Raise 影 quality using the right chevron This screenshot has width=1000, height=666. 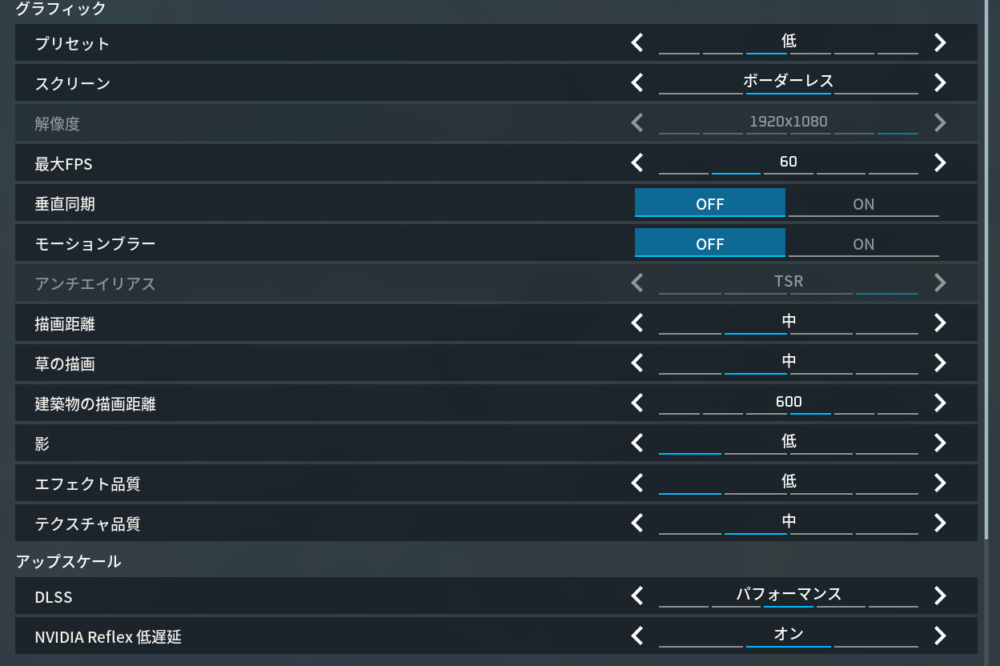[x=939, y=442]
